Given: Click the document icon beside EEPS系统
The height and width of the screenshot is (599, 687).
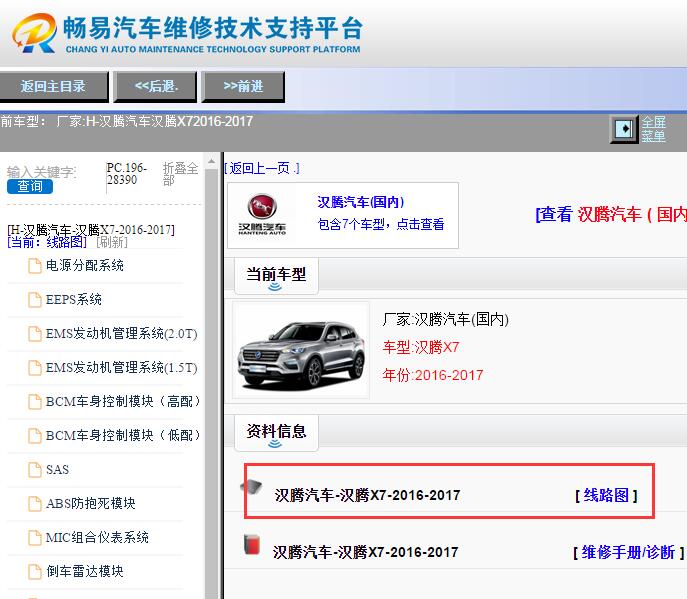Looking at the screenshot, I should point(35,300).
